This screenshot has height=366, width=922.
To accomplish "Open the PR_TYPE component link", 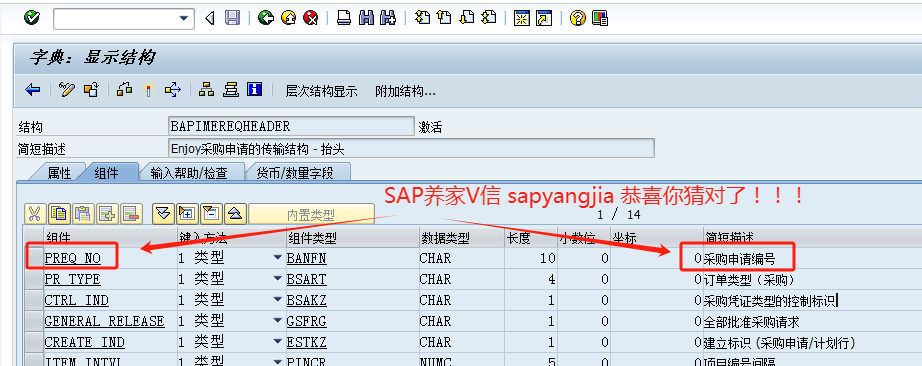I will 72,280.
